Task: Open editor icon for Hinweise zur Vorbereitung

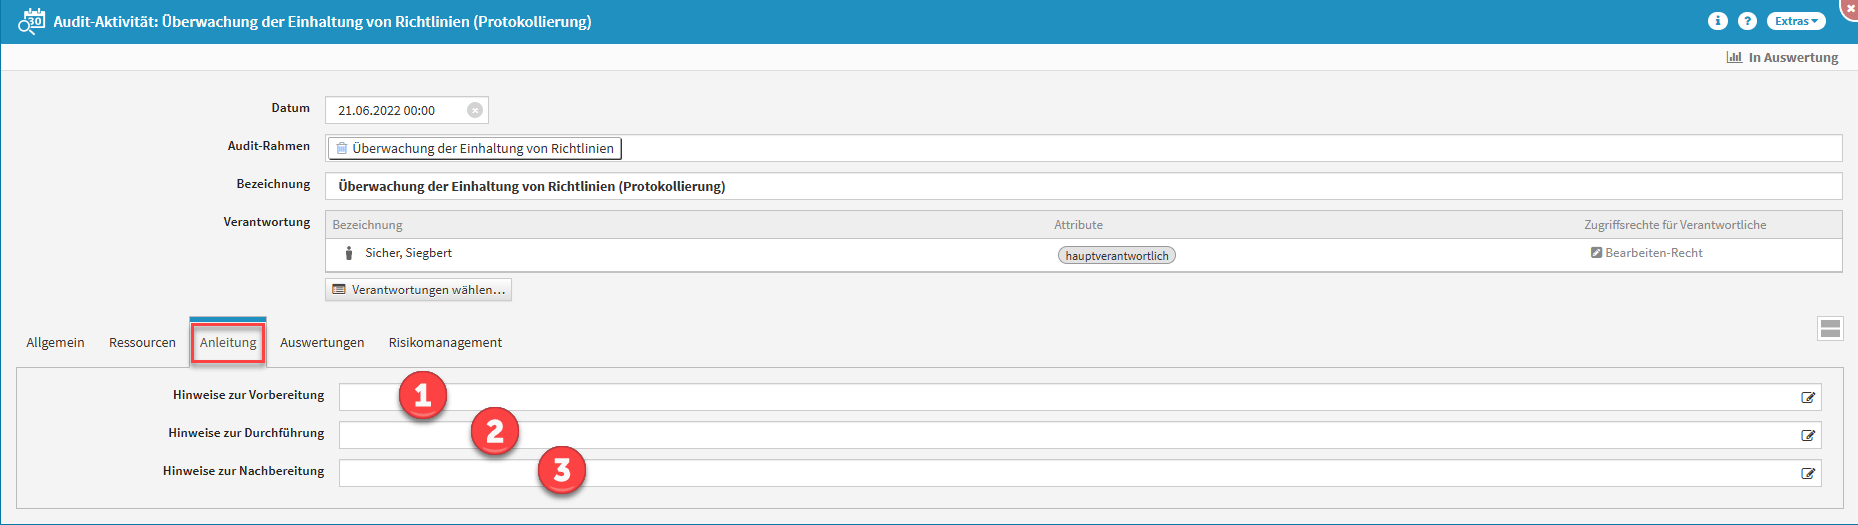Action: [x=1808, y=397]
